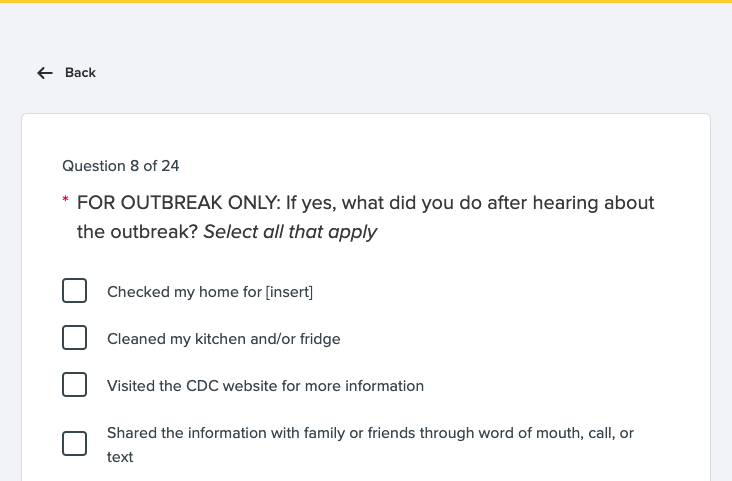732x481 pixels.
Task: Click the 'Cleaned my kitchen and/or fridge' label
Action: click(223, 339)
